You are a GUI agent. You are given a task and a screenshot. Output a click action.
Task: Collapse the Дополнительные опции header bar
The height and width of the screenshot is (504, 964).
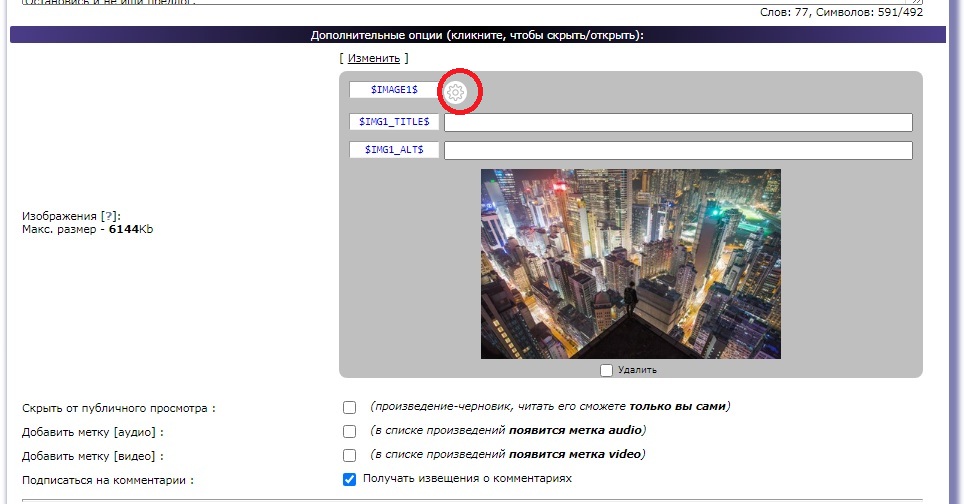click(478, 35)
